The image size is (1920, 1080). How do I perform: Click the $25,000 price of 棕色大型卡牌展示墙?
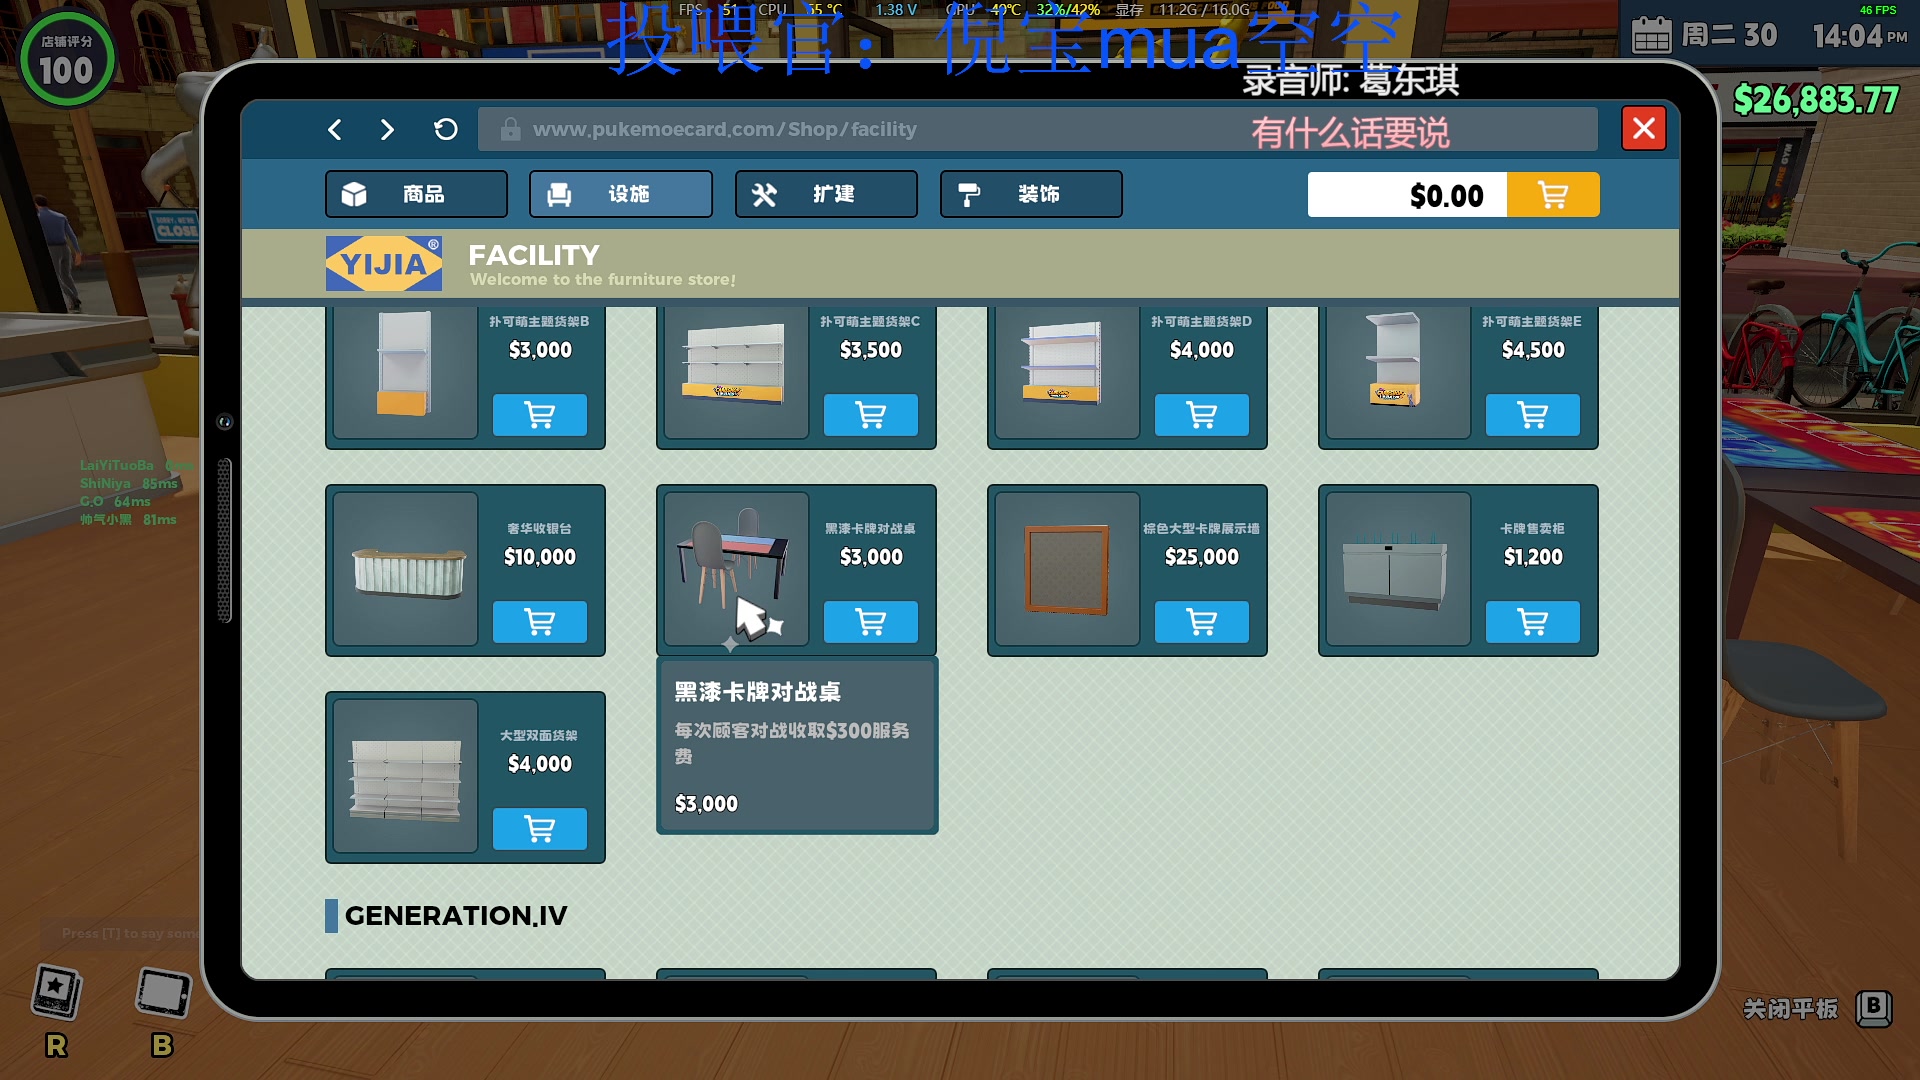(x=1202, y=557)
